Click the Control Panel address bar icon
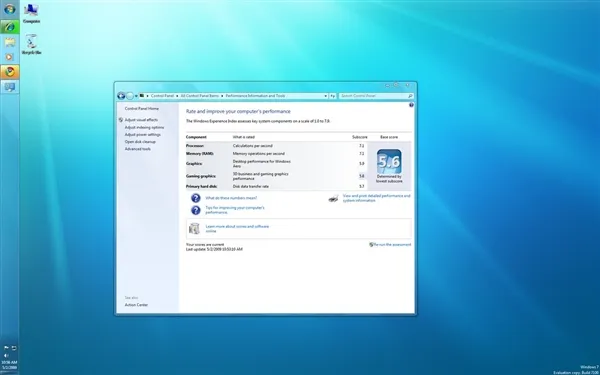The image size is (600, 375). [142, 96]
